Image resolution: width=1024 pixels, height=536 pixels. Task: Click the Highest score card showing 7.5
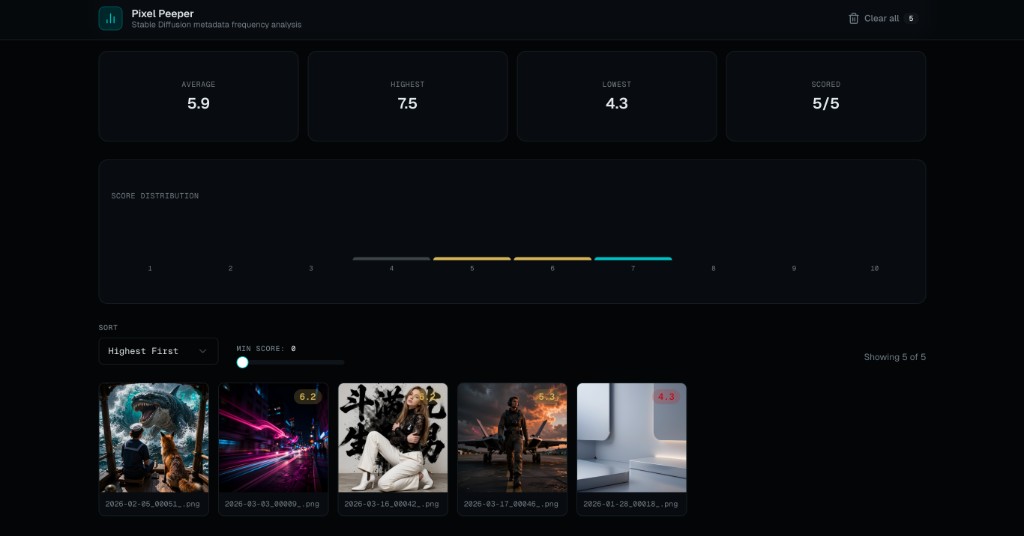click(x=407, y=96)
